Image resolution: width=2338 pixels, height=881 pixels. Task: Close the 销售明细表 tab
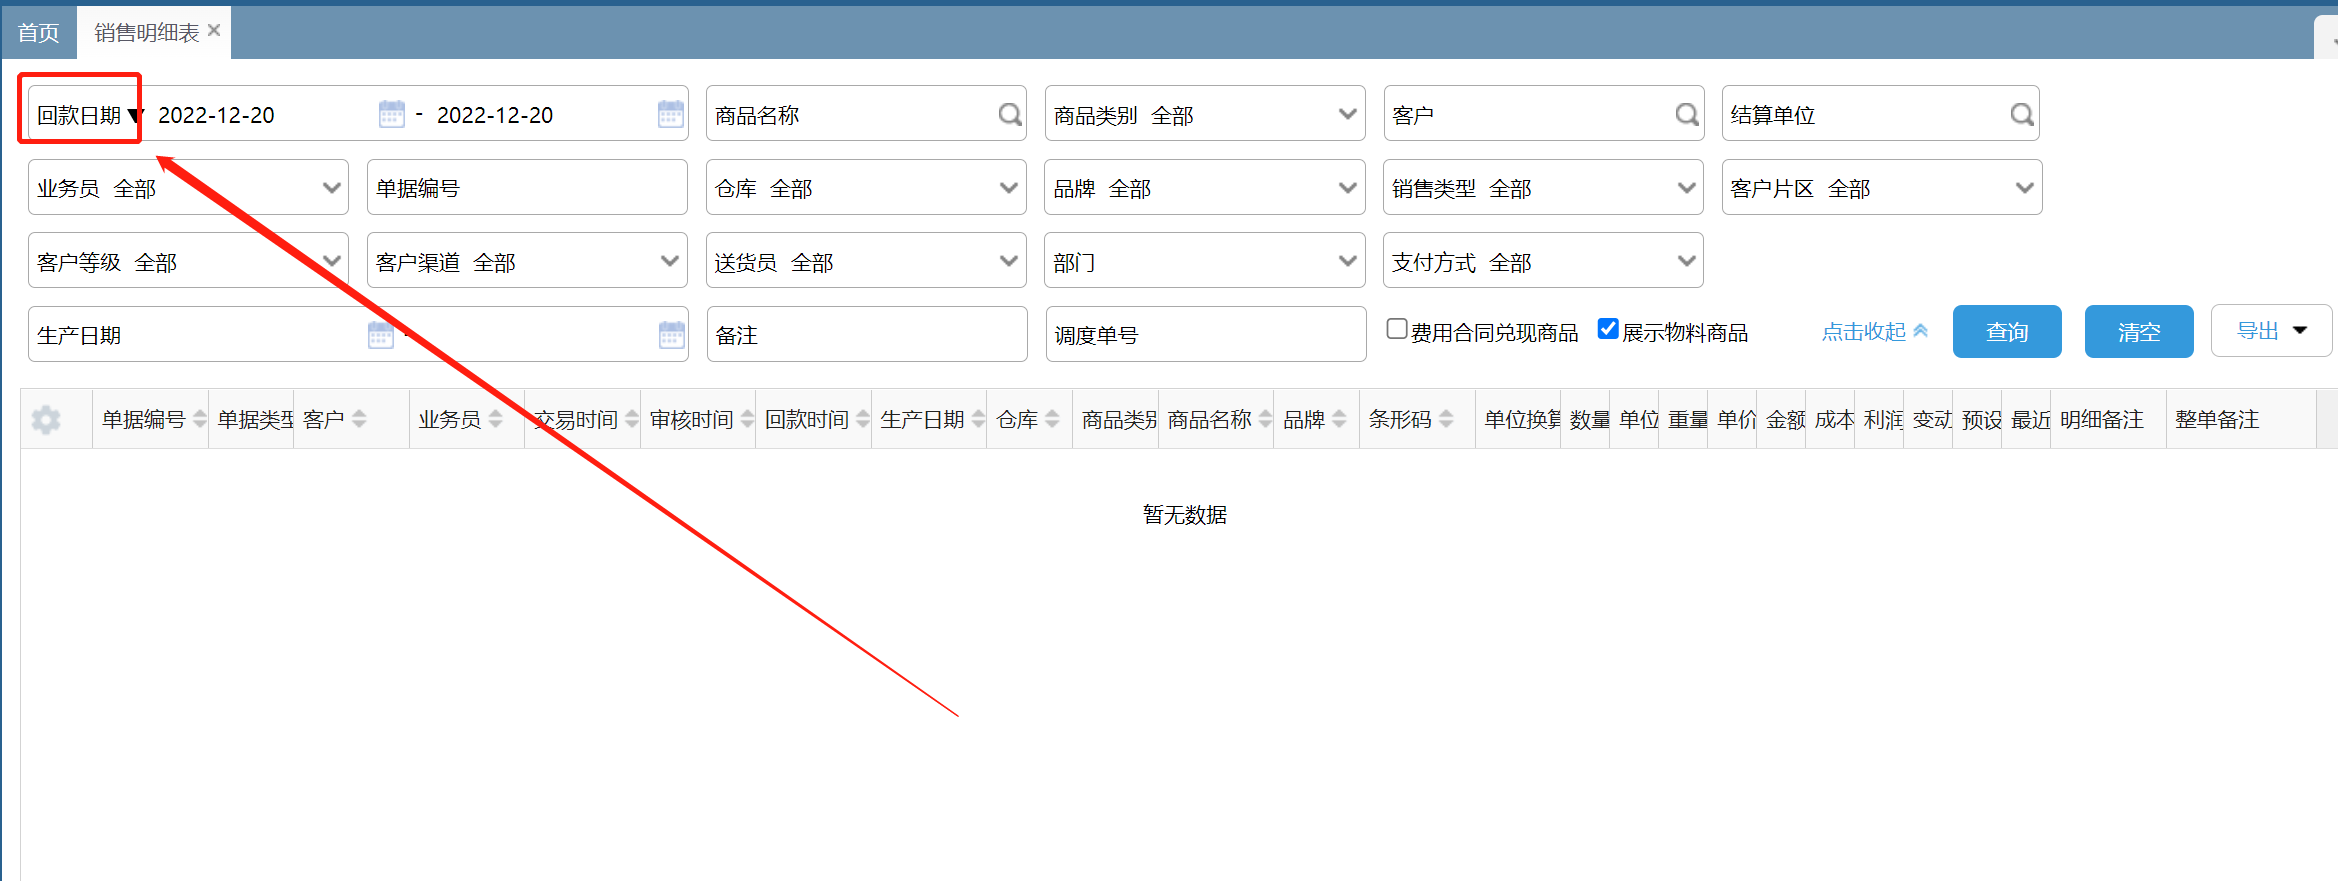[x=214, y=31]
